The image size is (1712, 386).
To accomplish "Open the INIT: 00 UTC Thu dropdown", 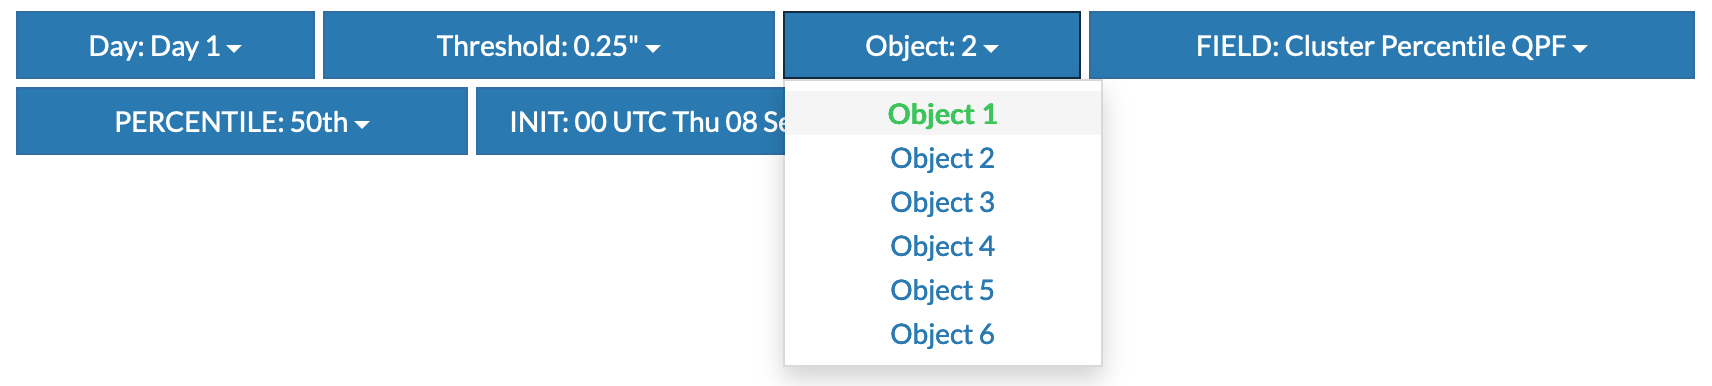I will tap(631, 121).
